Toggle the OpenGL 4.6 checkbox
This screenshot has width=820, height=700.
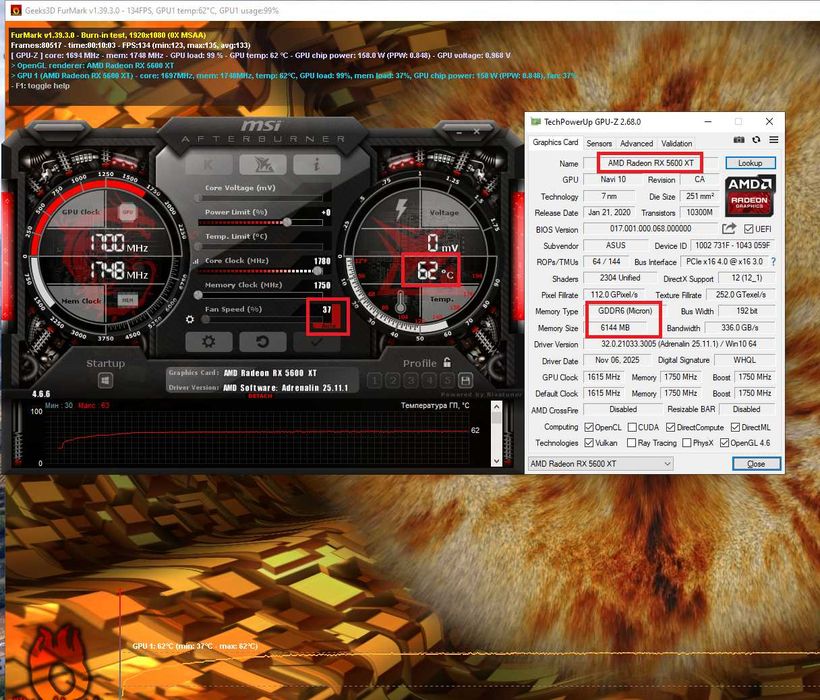pos(724,443)
